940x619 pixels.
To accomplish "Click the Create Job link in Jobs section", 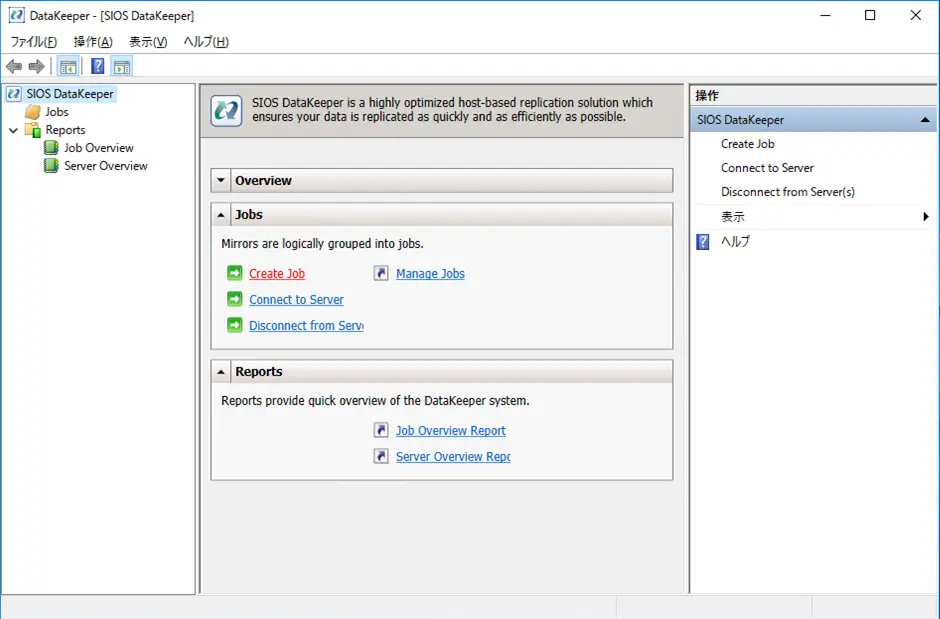I will (x=277, y=274).
